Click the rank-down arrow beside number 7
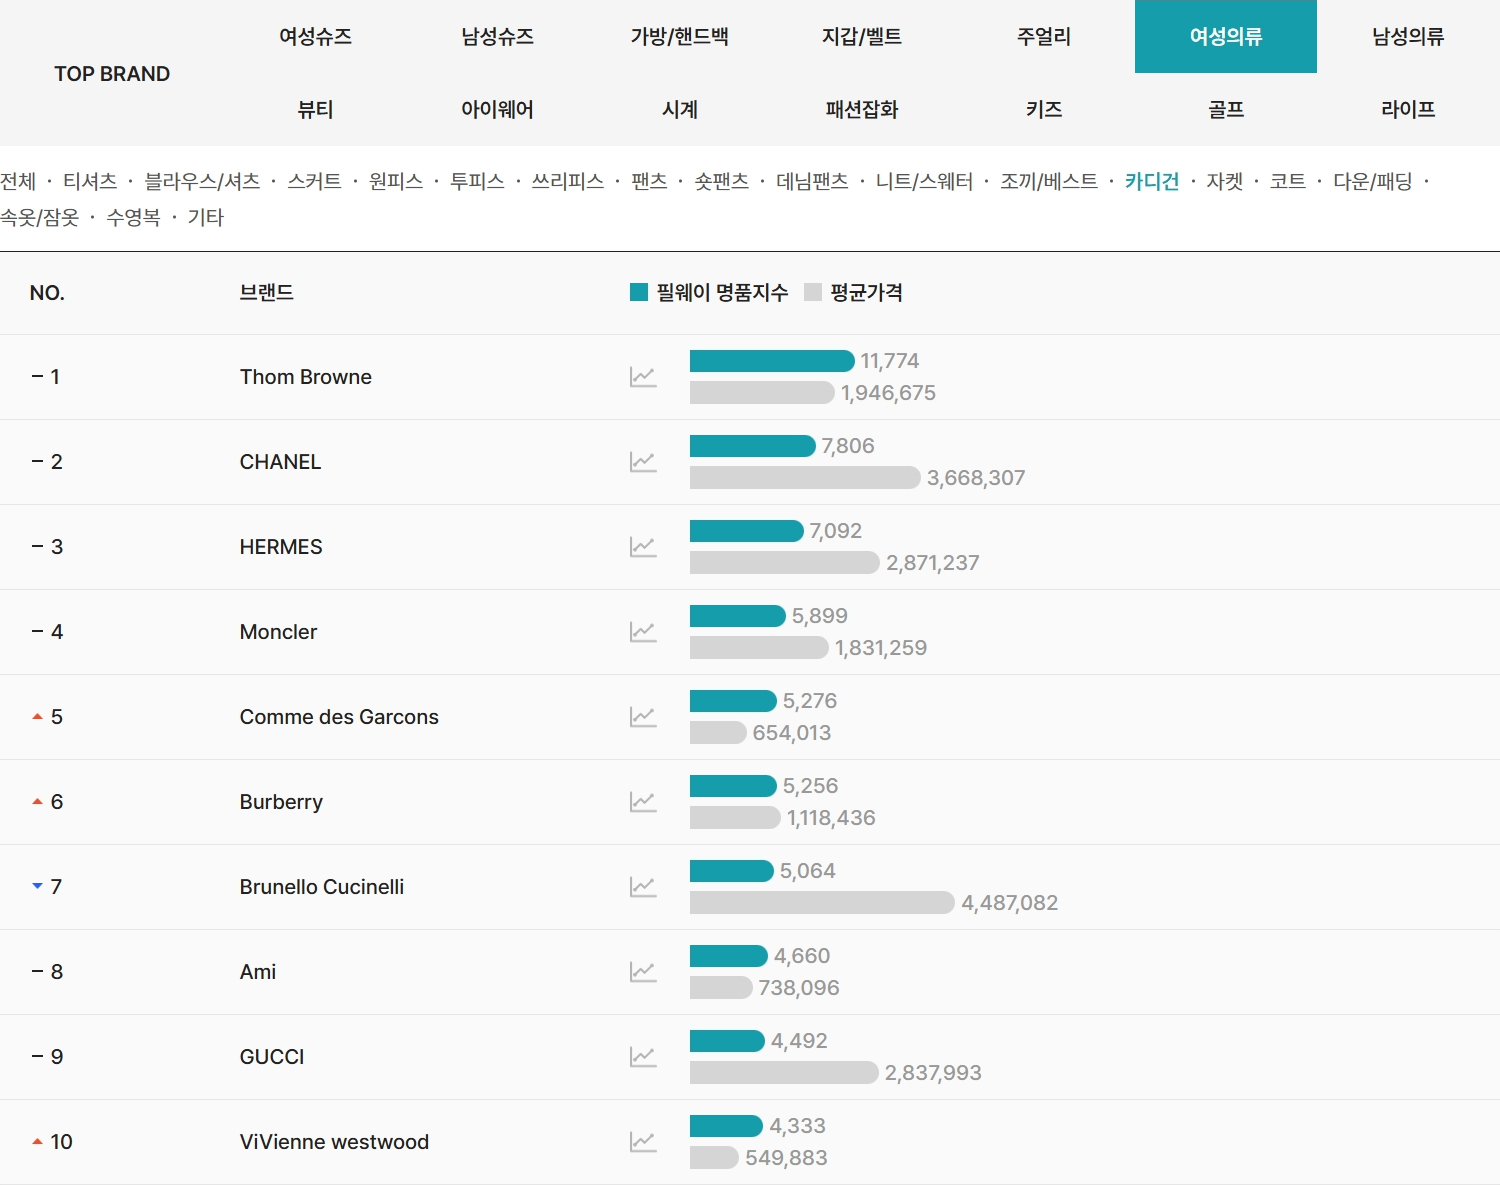This screenshot has height=1185, width=1500. (37, 886)
